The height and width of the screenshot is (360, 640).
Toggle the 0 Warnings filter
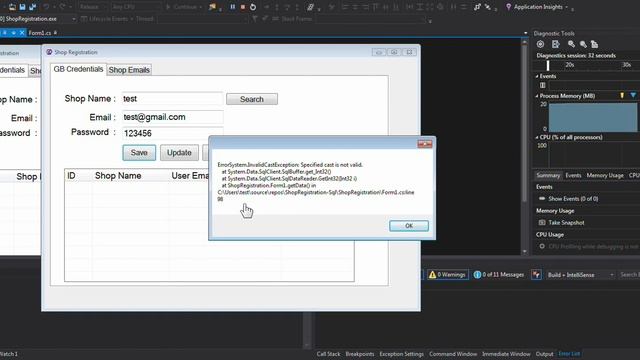point(447,275)
